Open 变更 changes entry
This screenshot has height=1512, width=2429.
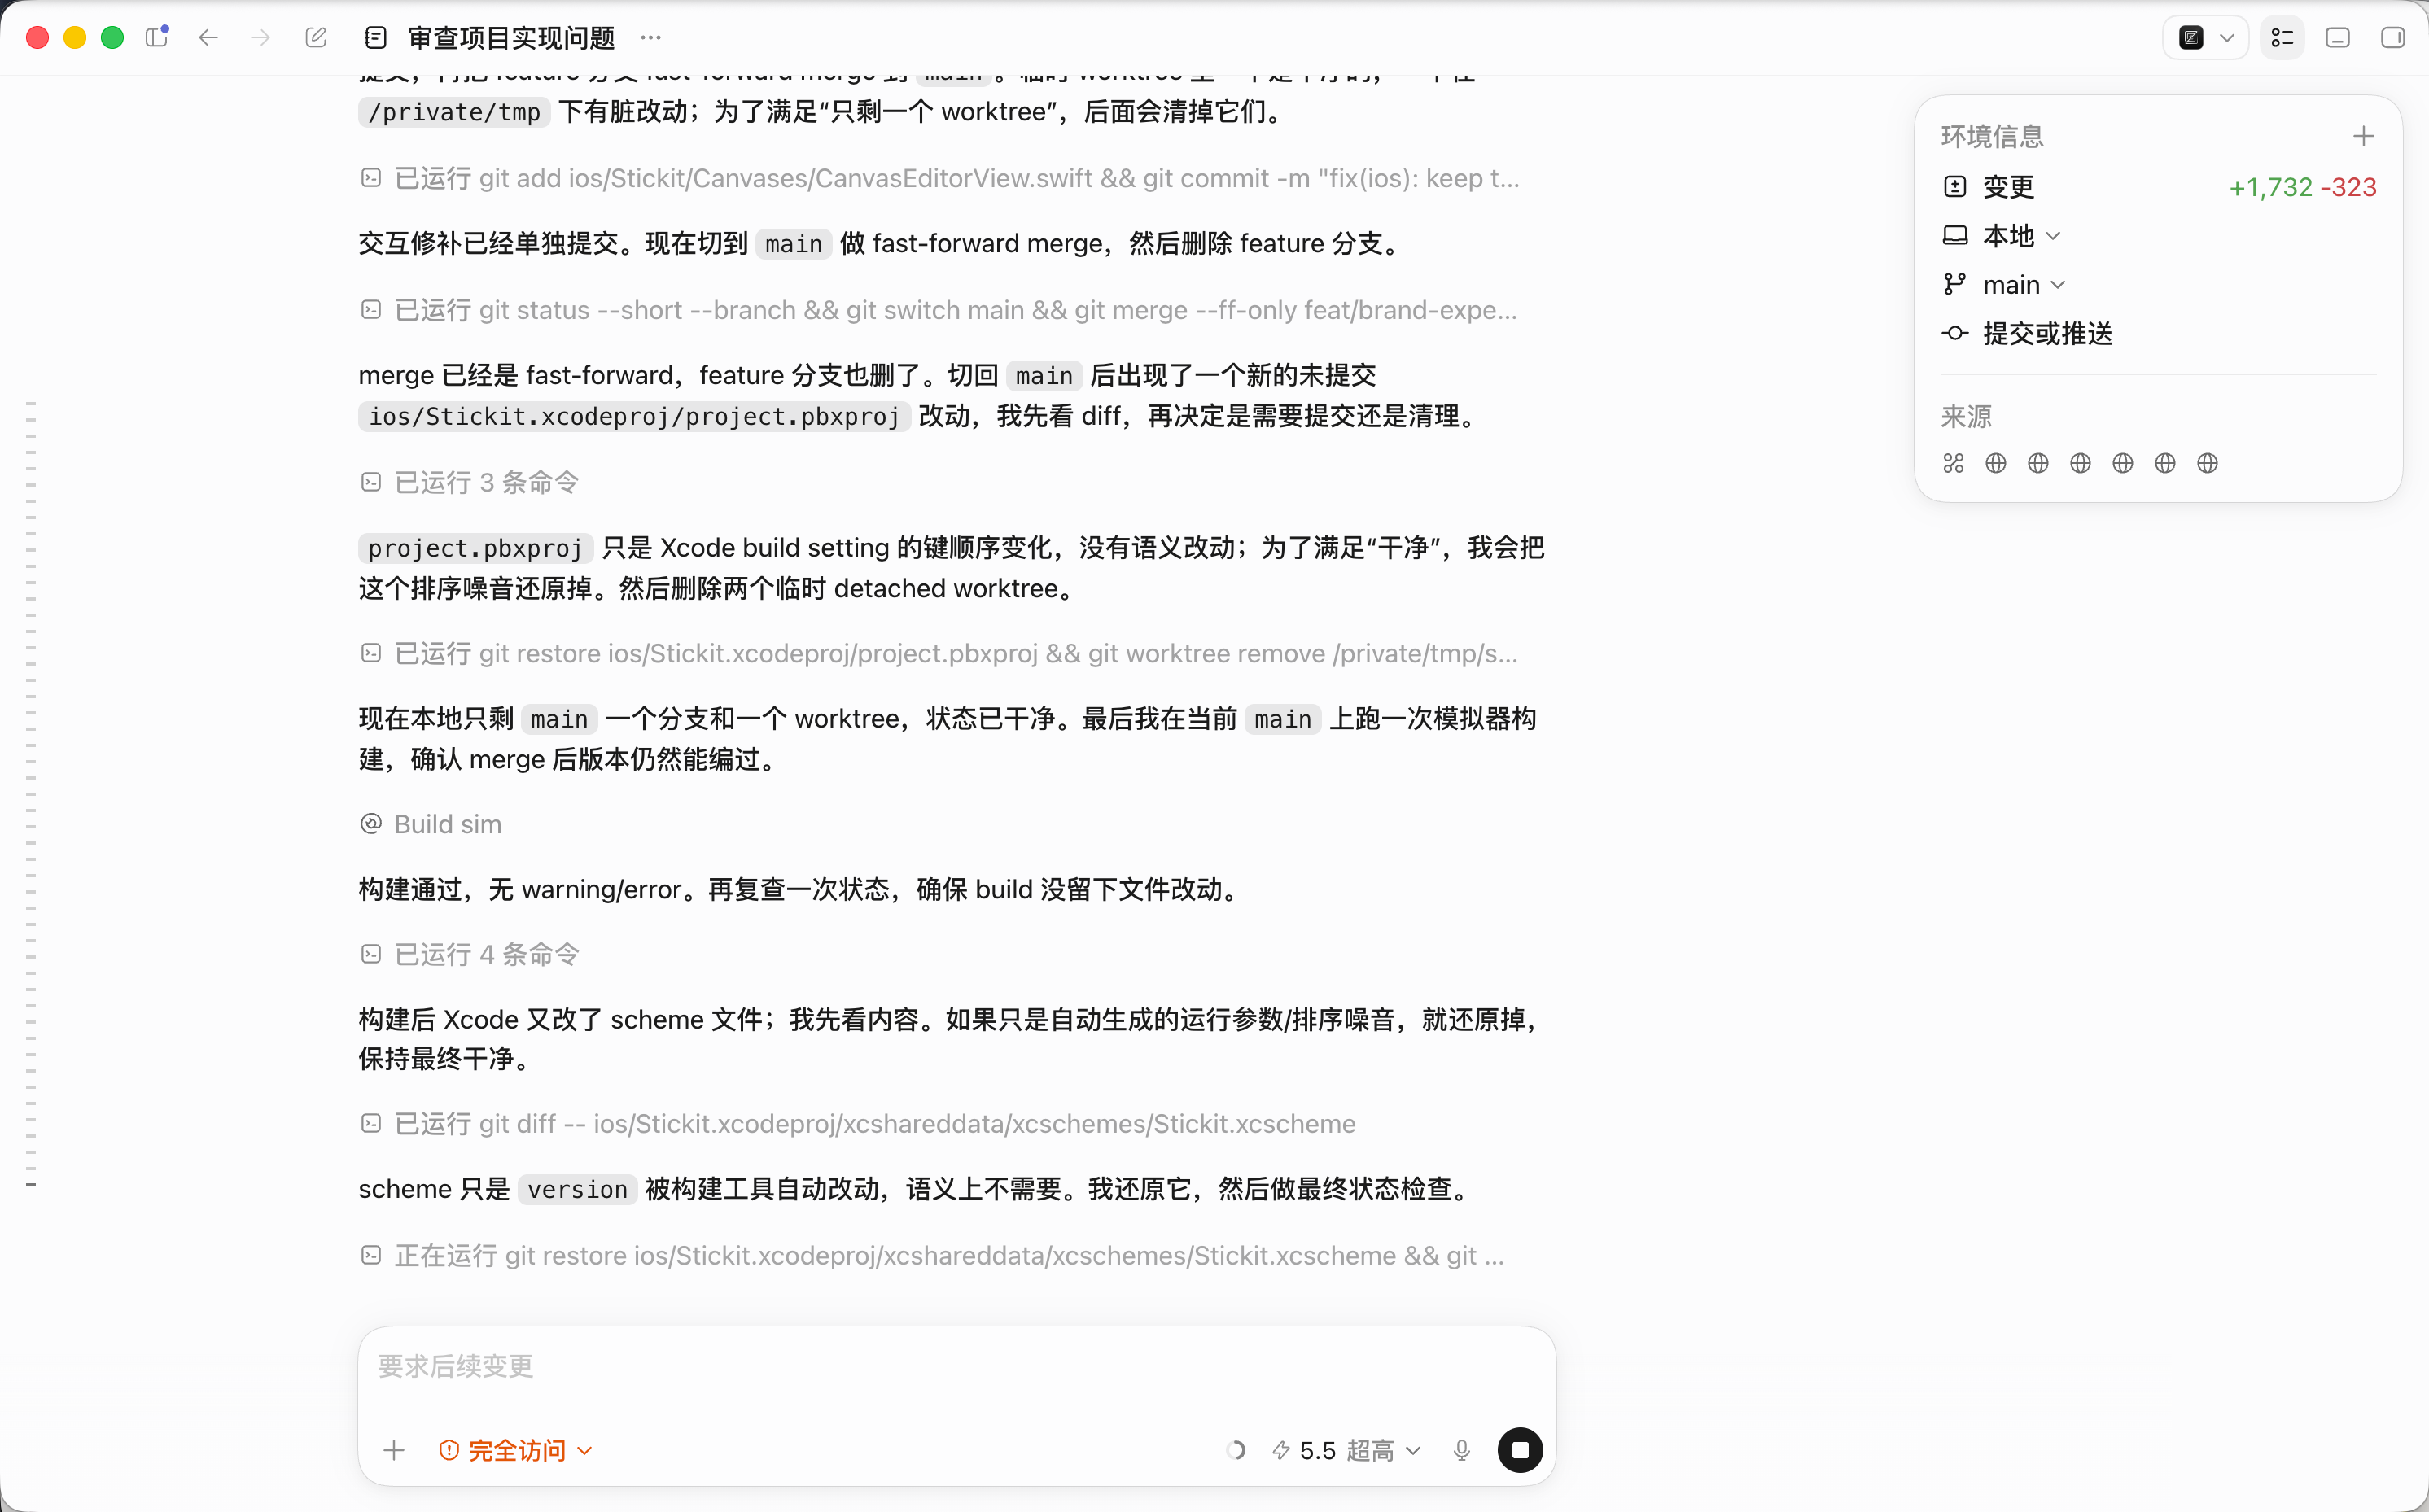pyautogui.click(x=2159, y=187)
